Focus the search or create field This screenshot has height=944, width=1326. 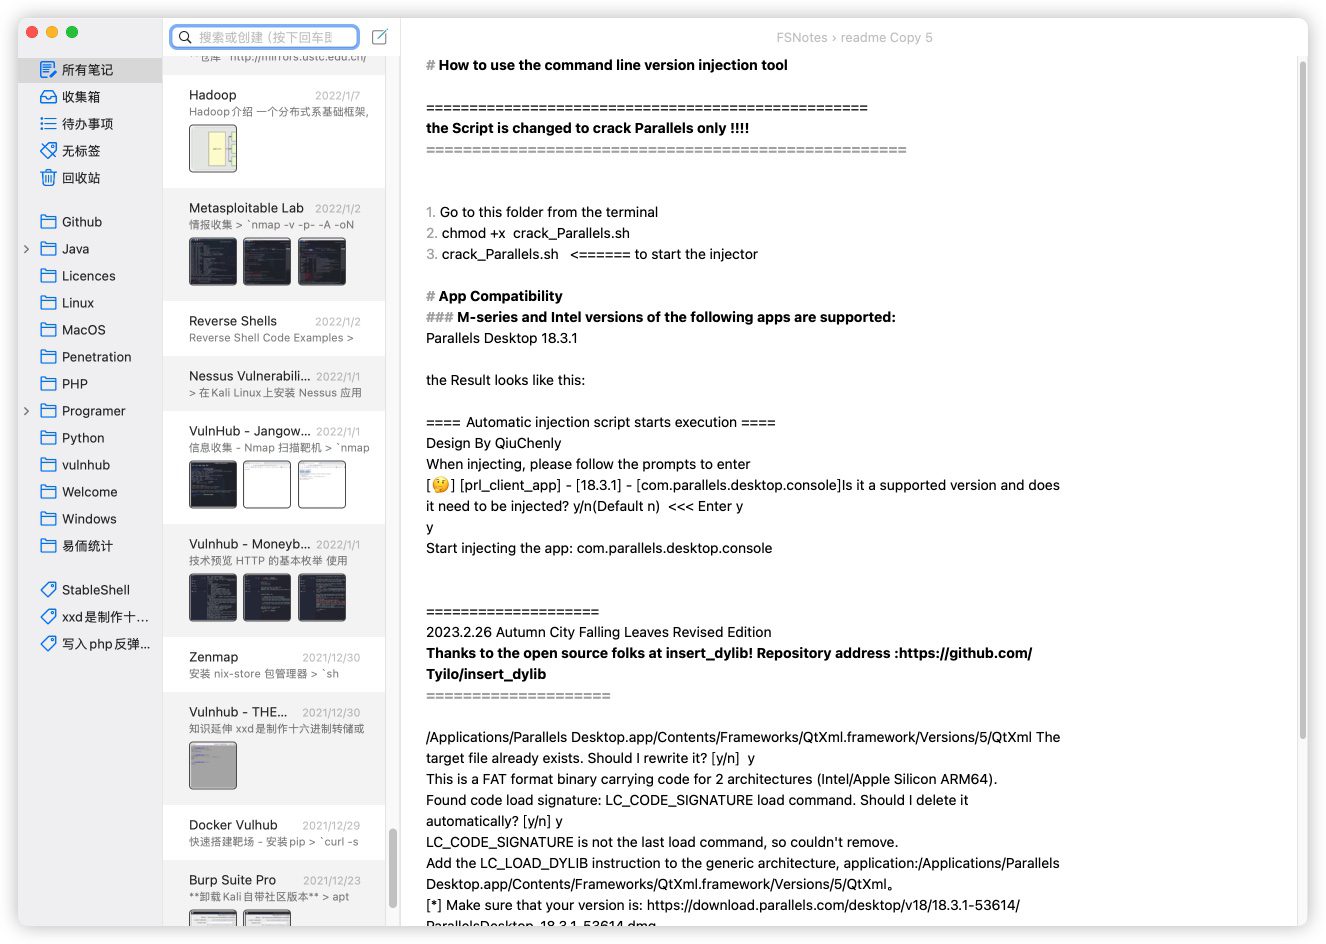coord(265,37)
